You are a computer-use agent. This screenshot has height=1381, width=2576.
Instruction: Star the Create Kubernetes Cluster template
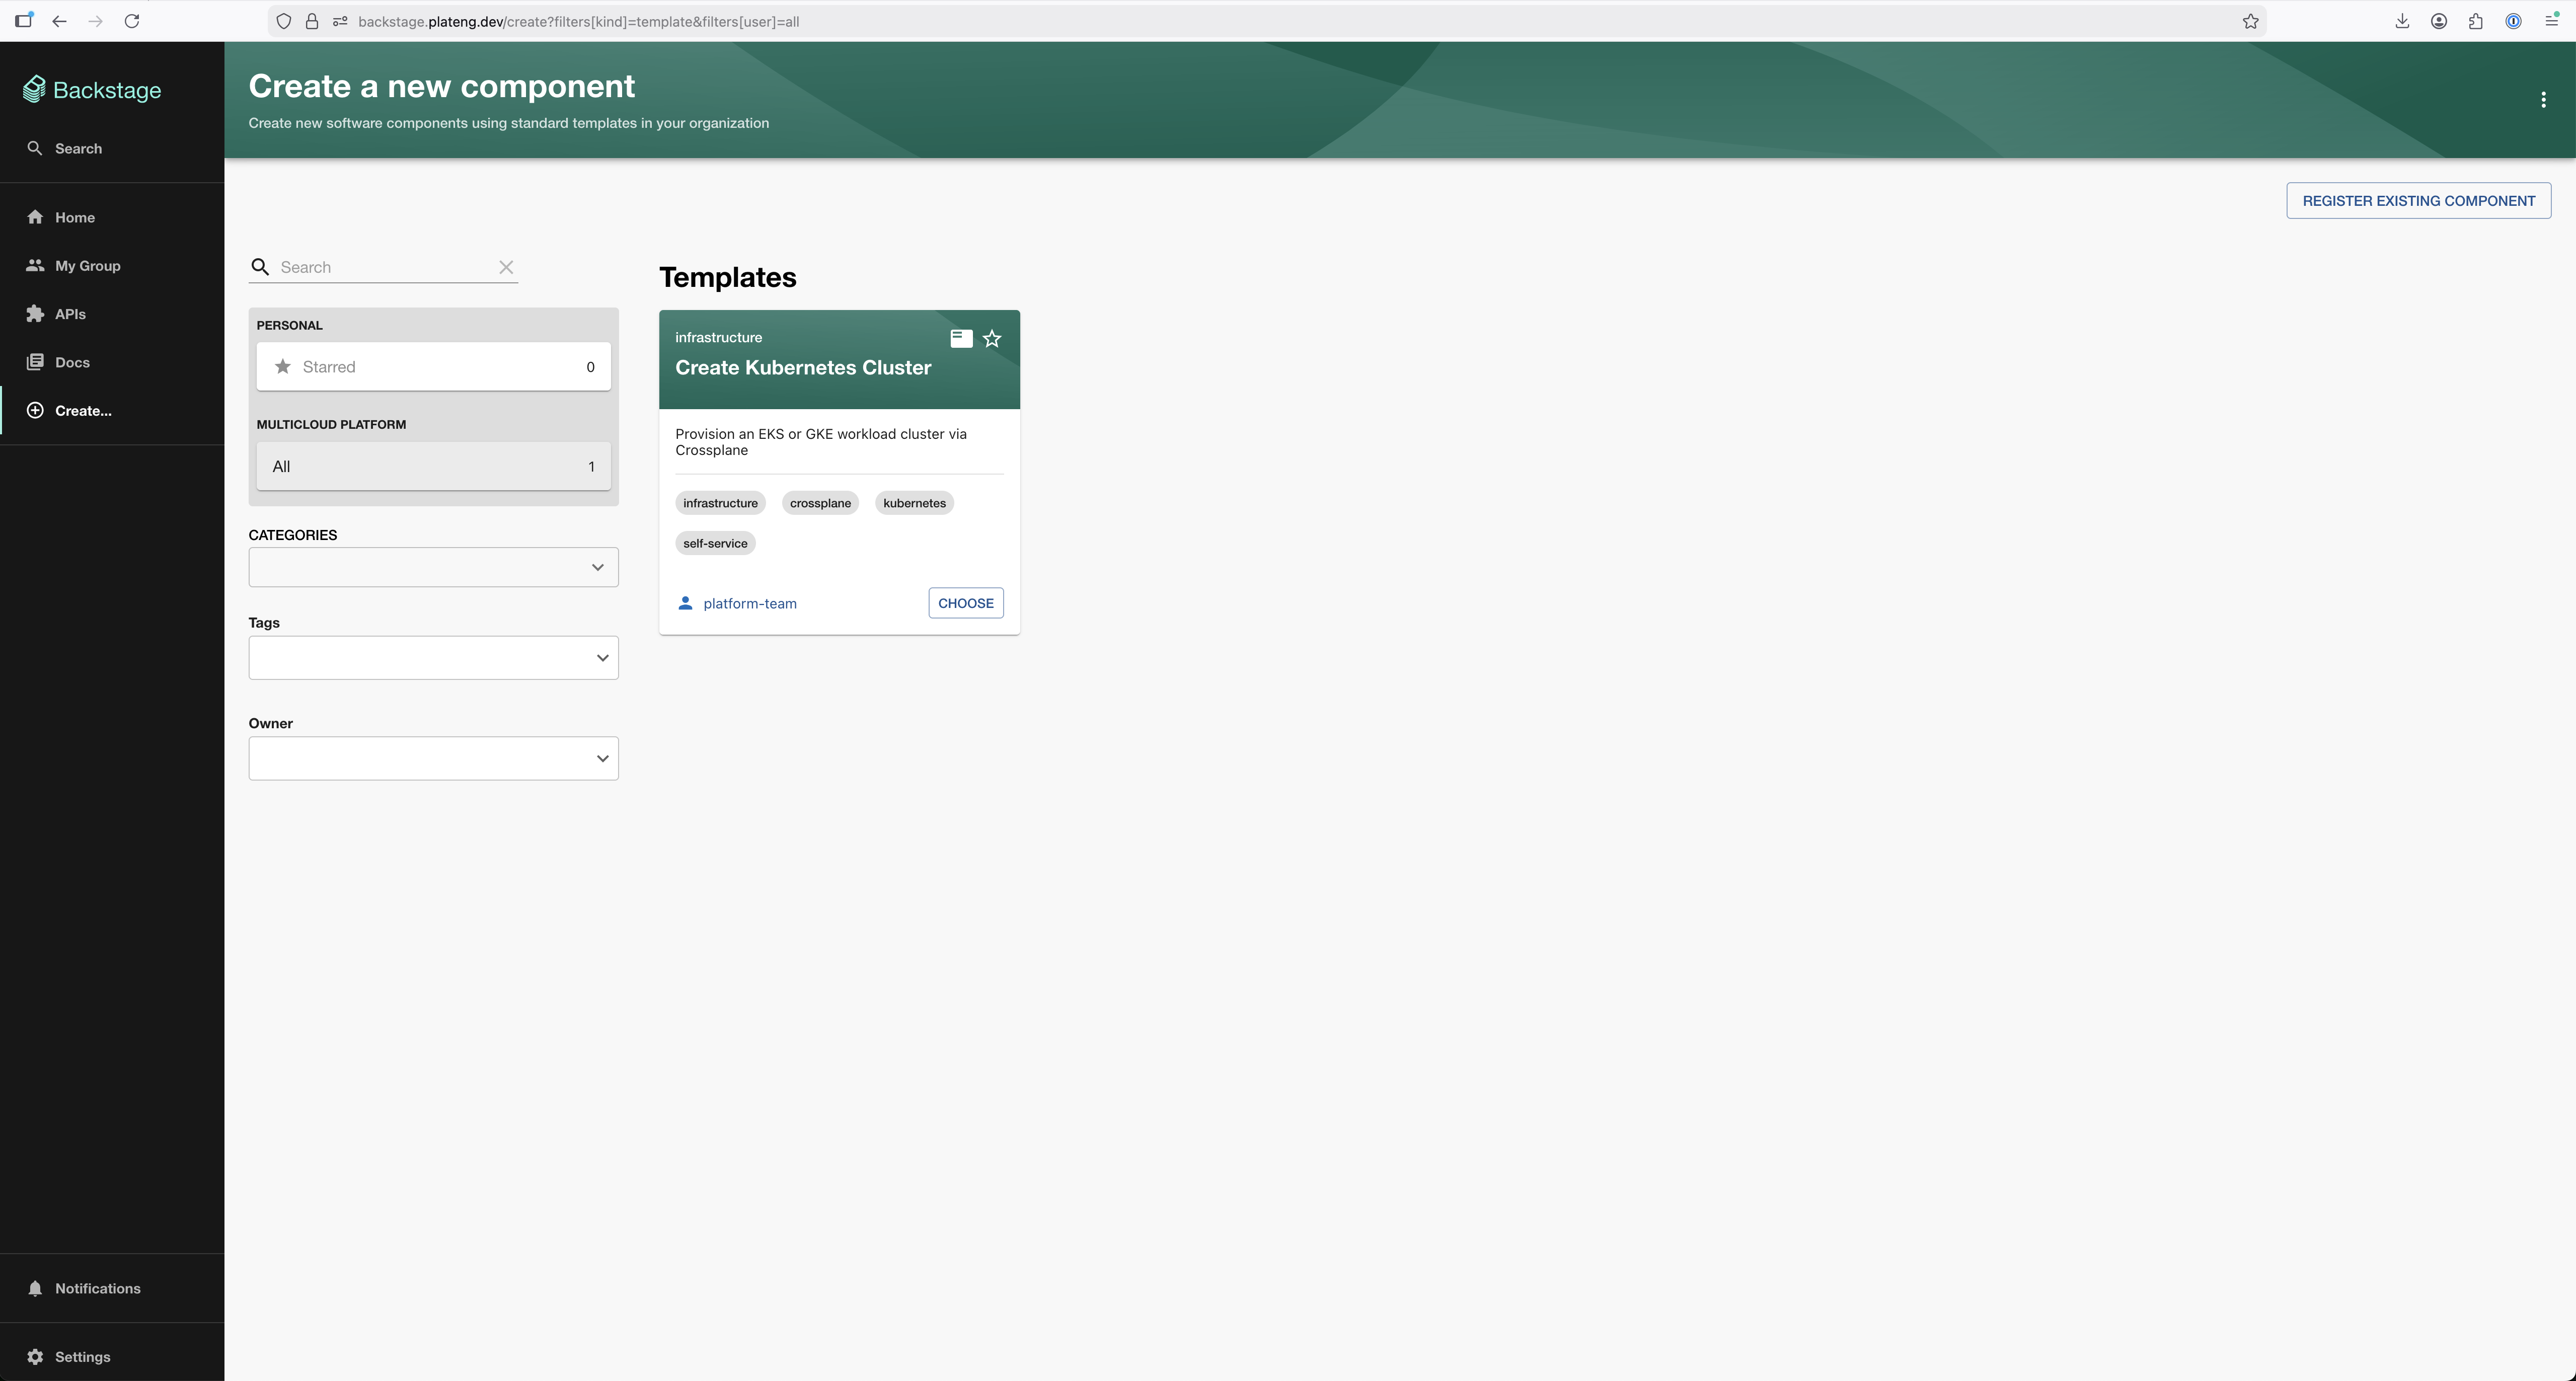(x=991, y=338)
